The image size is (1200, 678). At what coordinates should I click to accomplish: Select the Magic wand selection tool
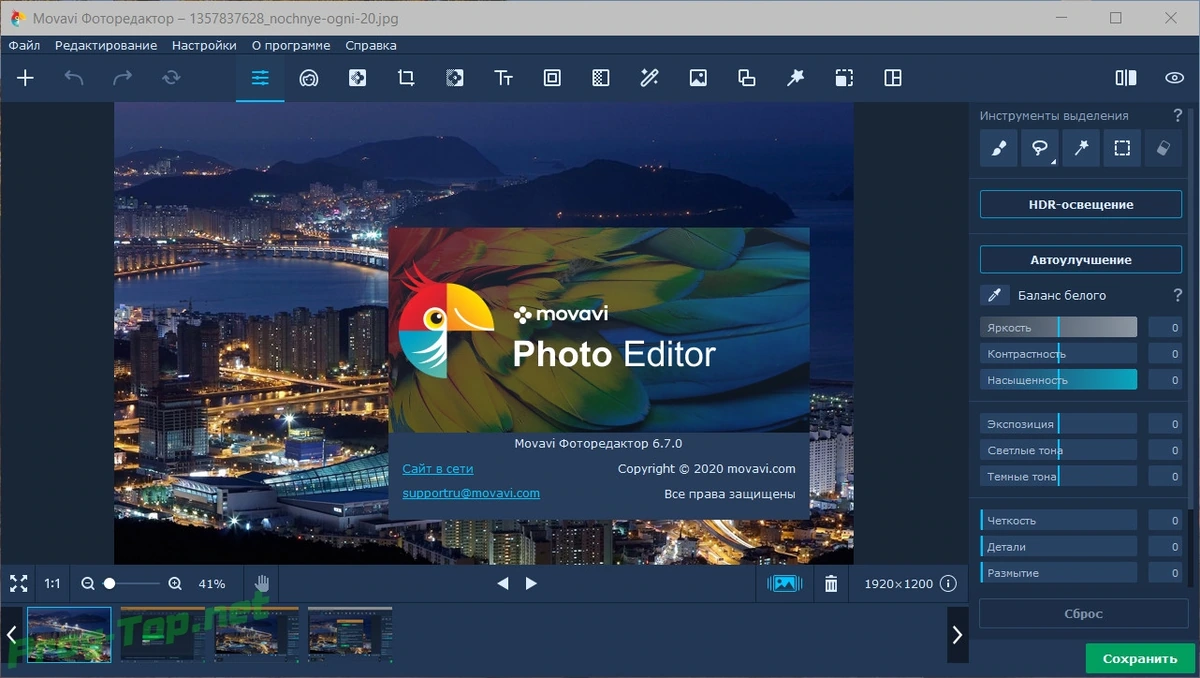[x=1081, y=148]
